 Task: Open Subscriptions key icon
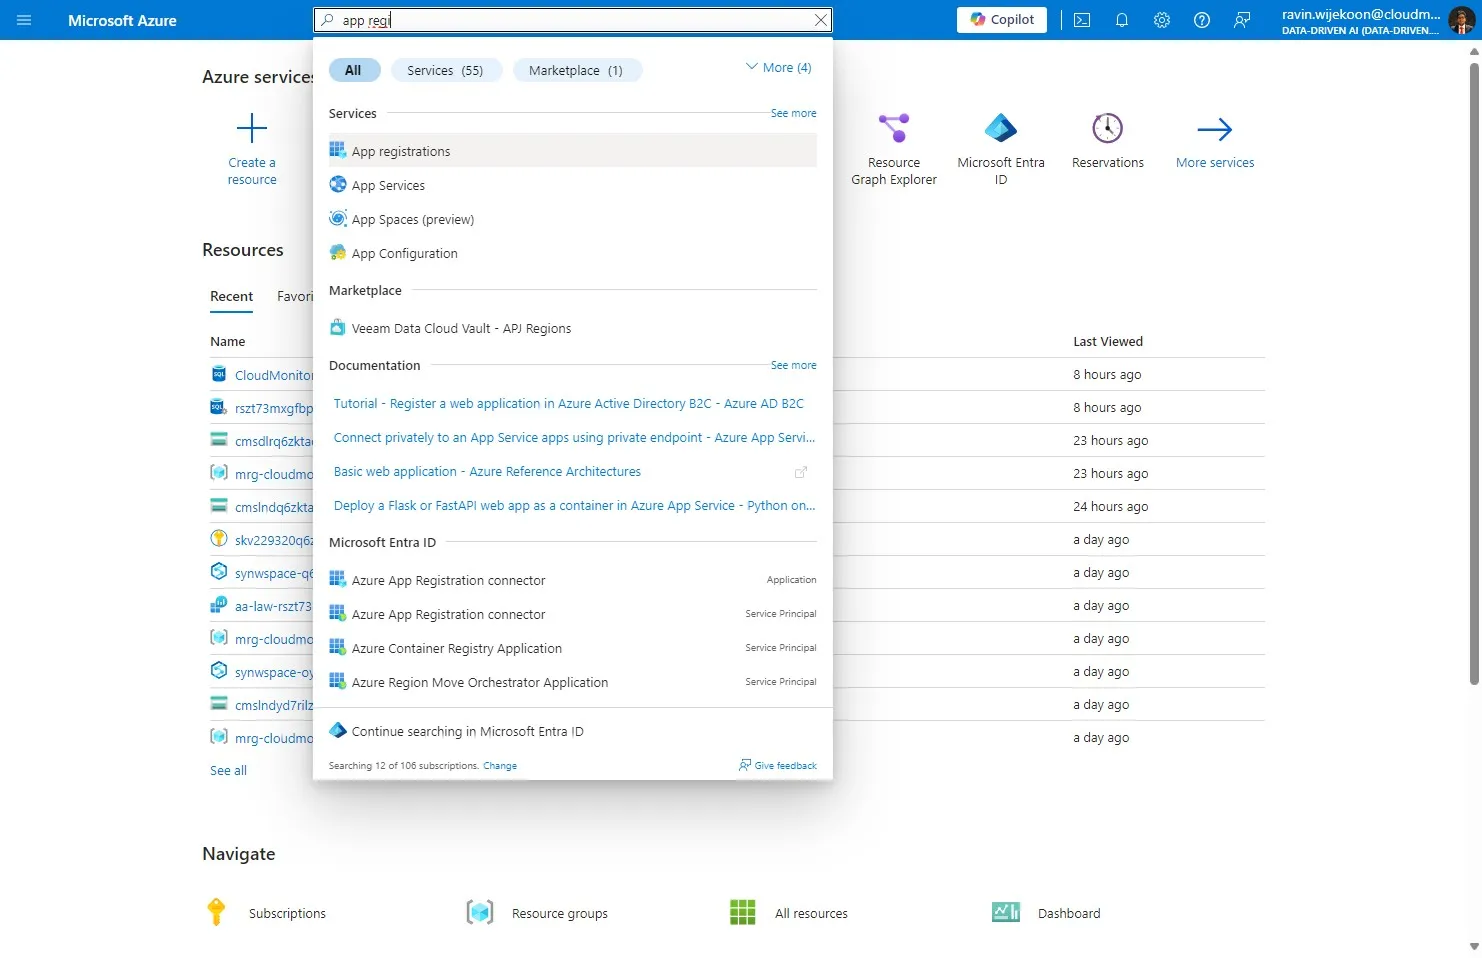(x=216, y=912)
